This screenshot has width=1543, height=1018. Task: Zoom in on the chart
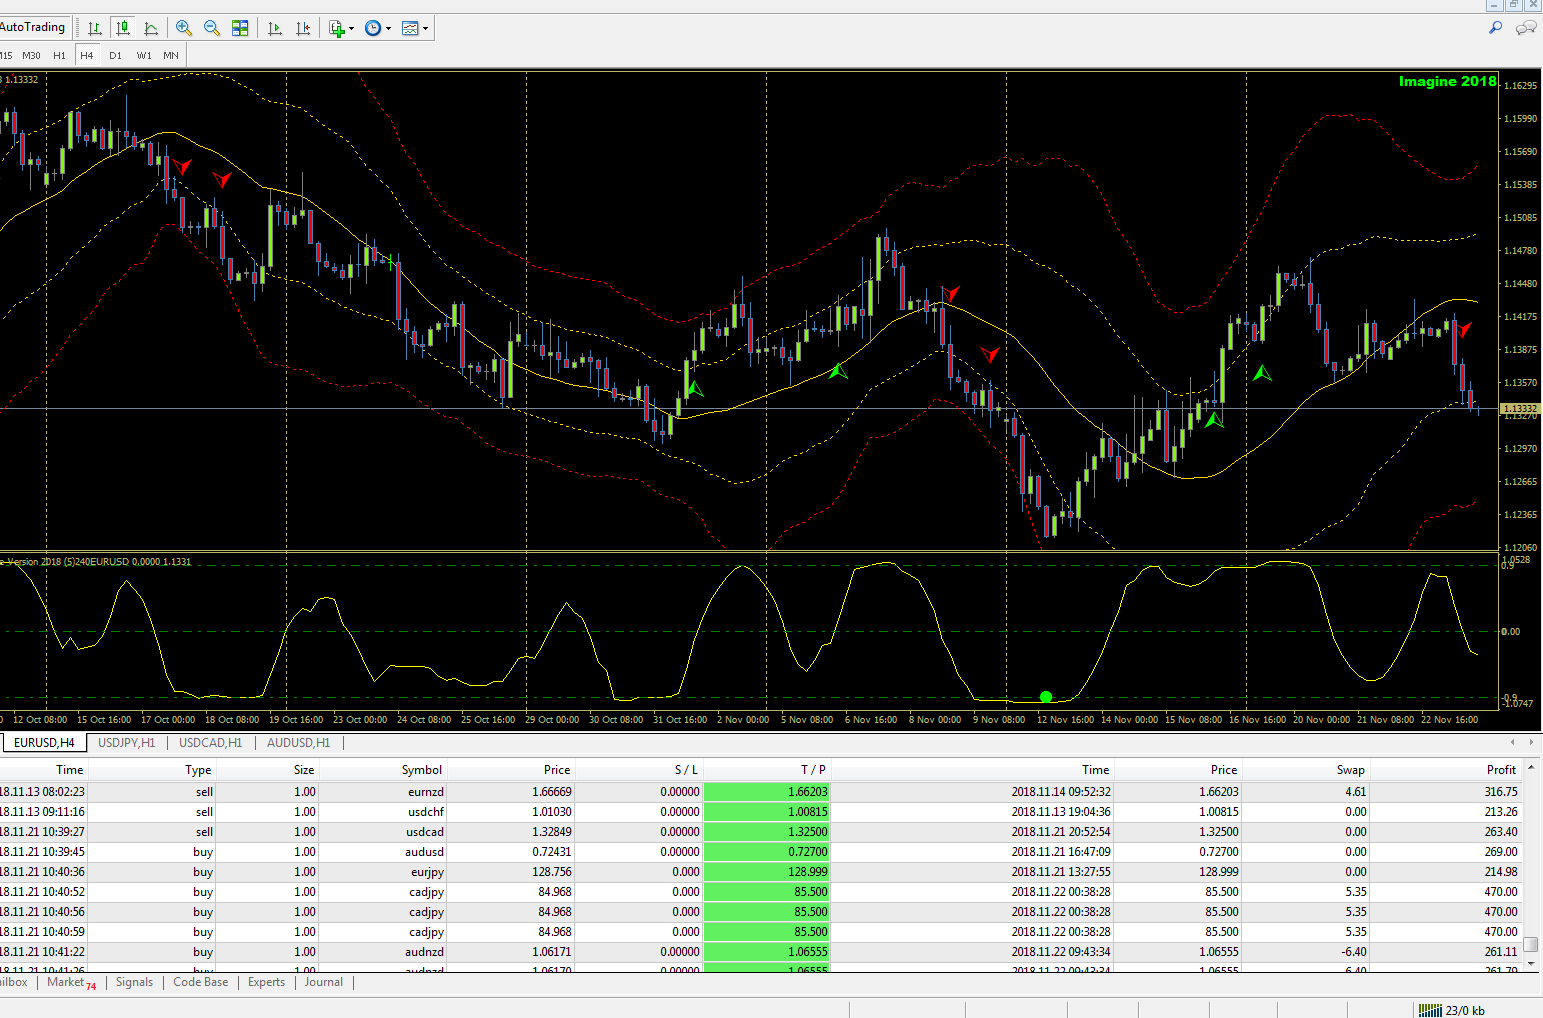tap(184, 28)
